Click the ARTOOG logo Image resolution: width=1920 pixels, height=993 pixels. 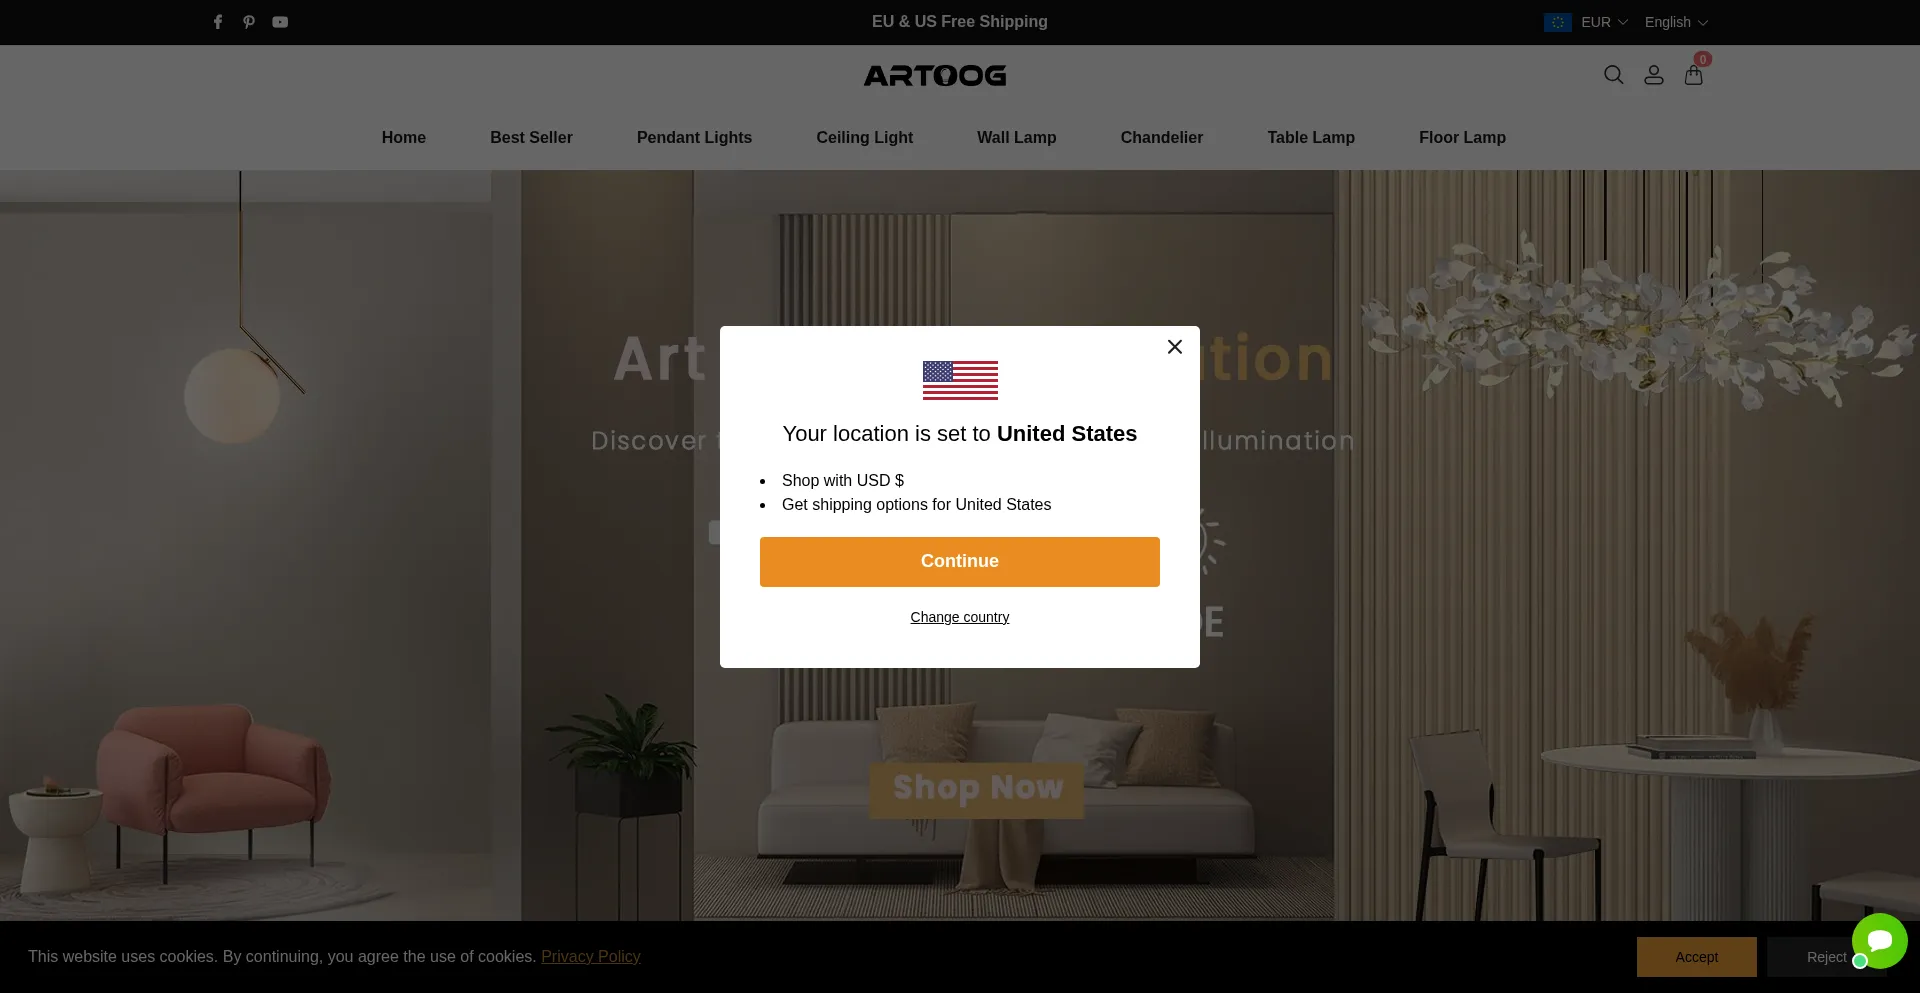point(935,75)
